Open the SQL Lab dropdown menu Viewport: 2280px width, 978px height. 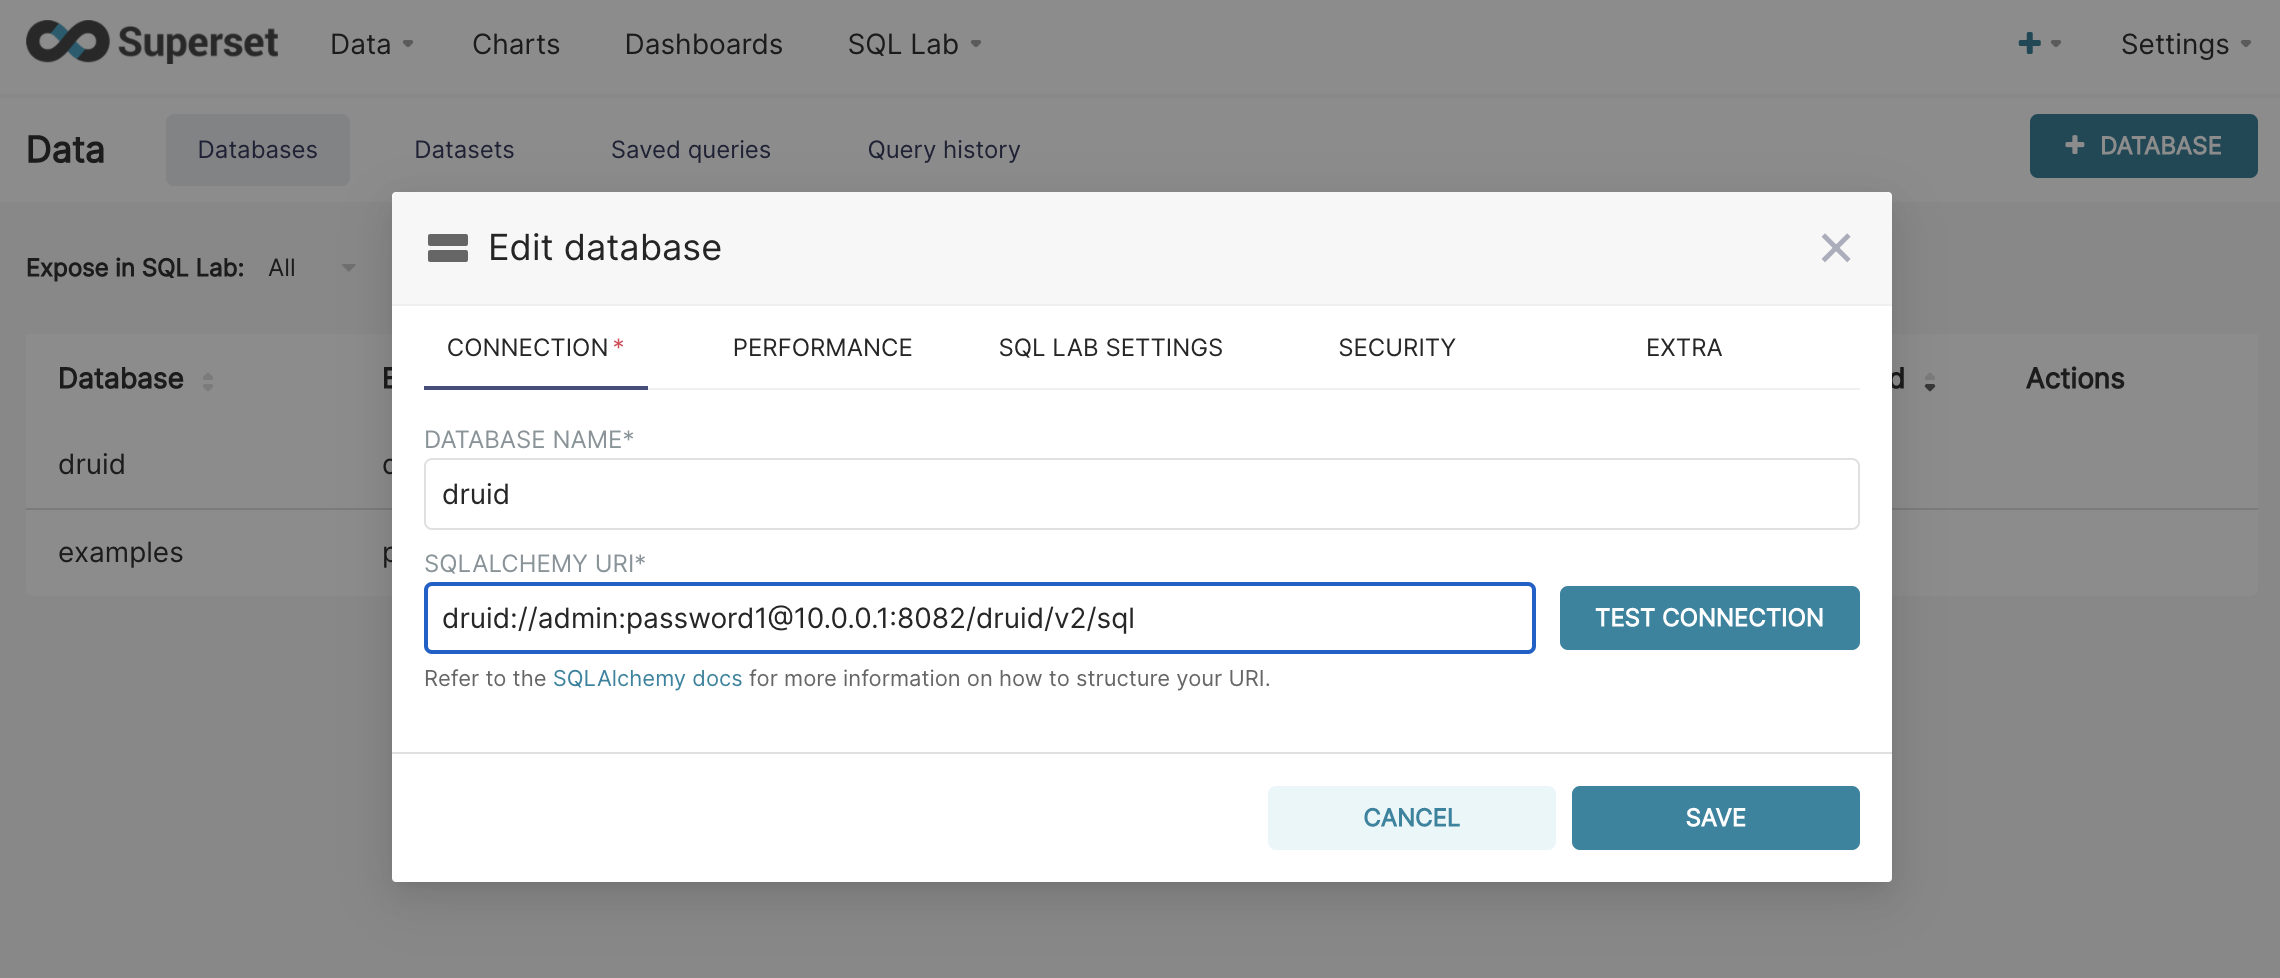913,44
